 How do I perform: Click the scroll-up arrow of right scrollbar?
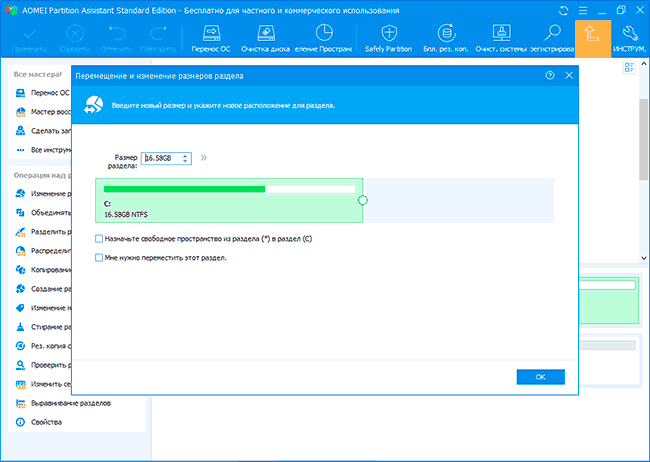coord(643,64)
